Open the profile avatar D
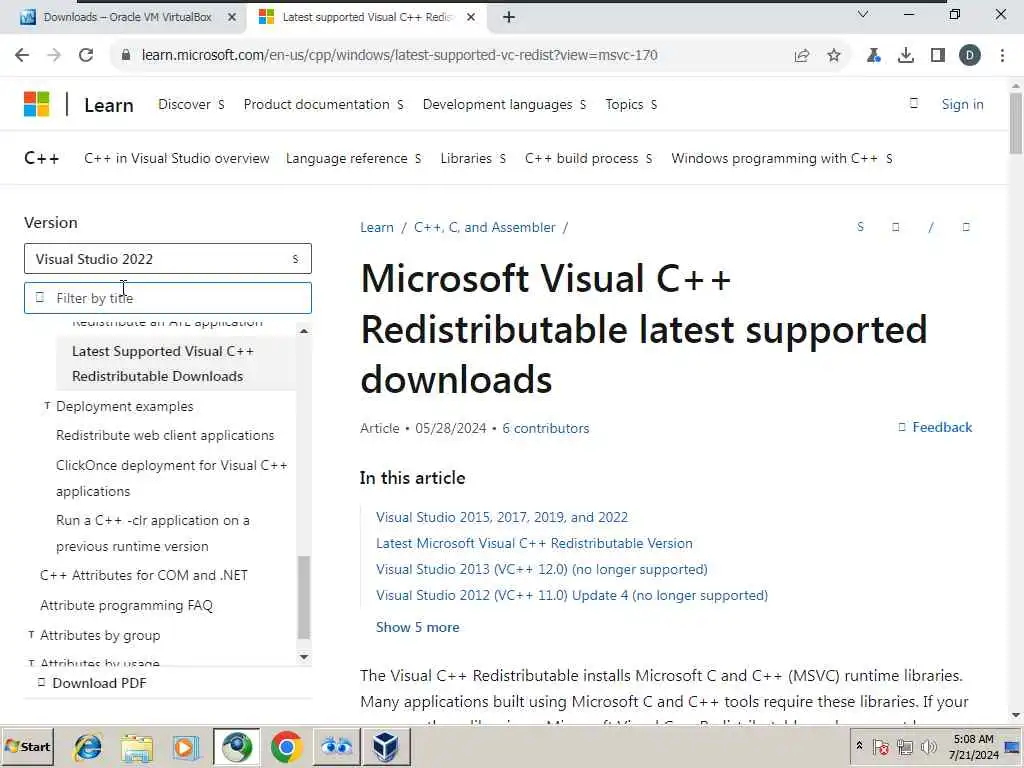 pyautogui.click(x=970, y=56)
